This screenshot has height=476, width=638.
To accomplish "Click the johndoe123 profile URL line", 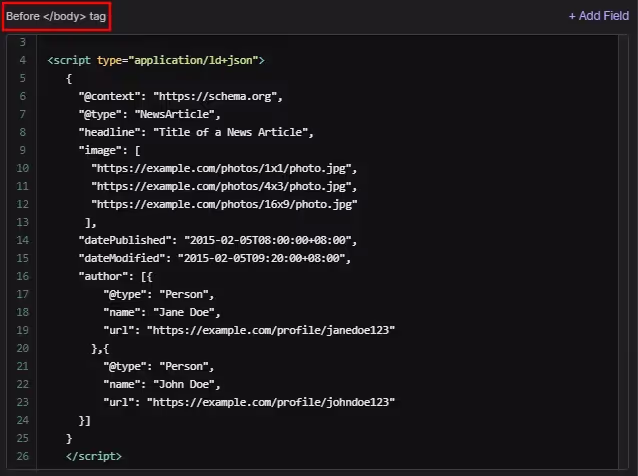I will tap(249, 402).
